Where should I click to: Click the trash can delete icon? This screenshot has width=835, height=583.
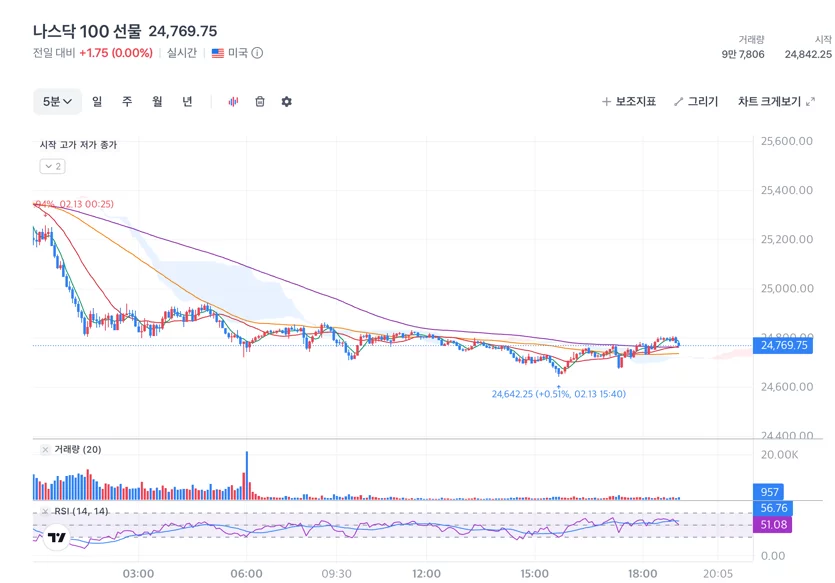(x=260, y=102)
